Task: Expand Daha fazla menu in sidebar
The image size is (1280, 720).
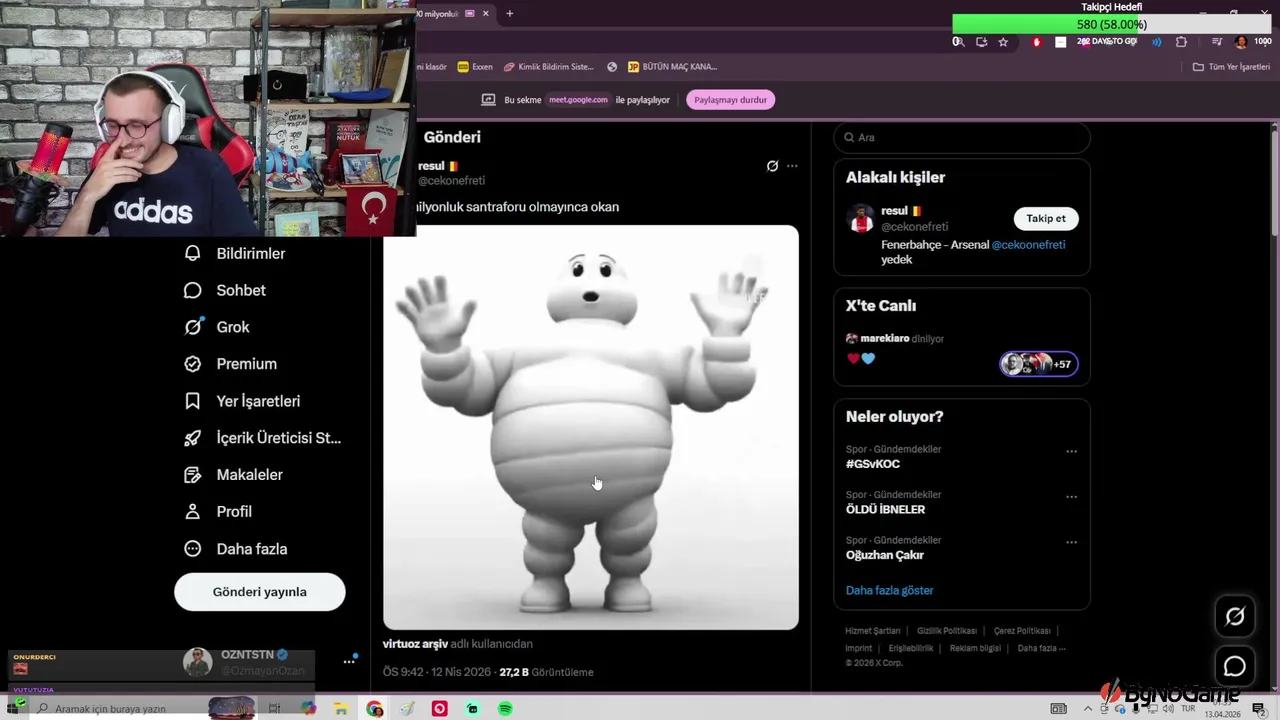Action: pos(236,549)
